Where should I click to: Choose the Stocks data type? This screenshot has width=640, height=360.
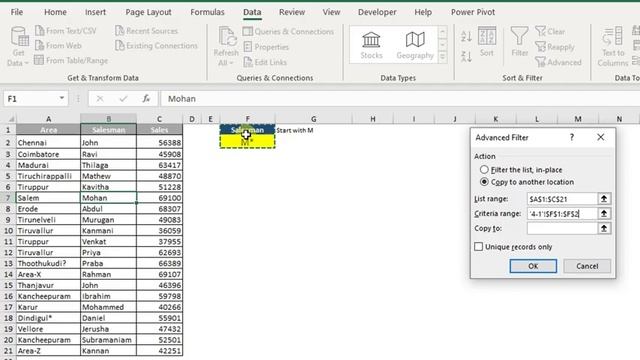pos(371,46)
